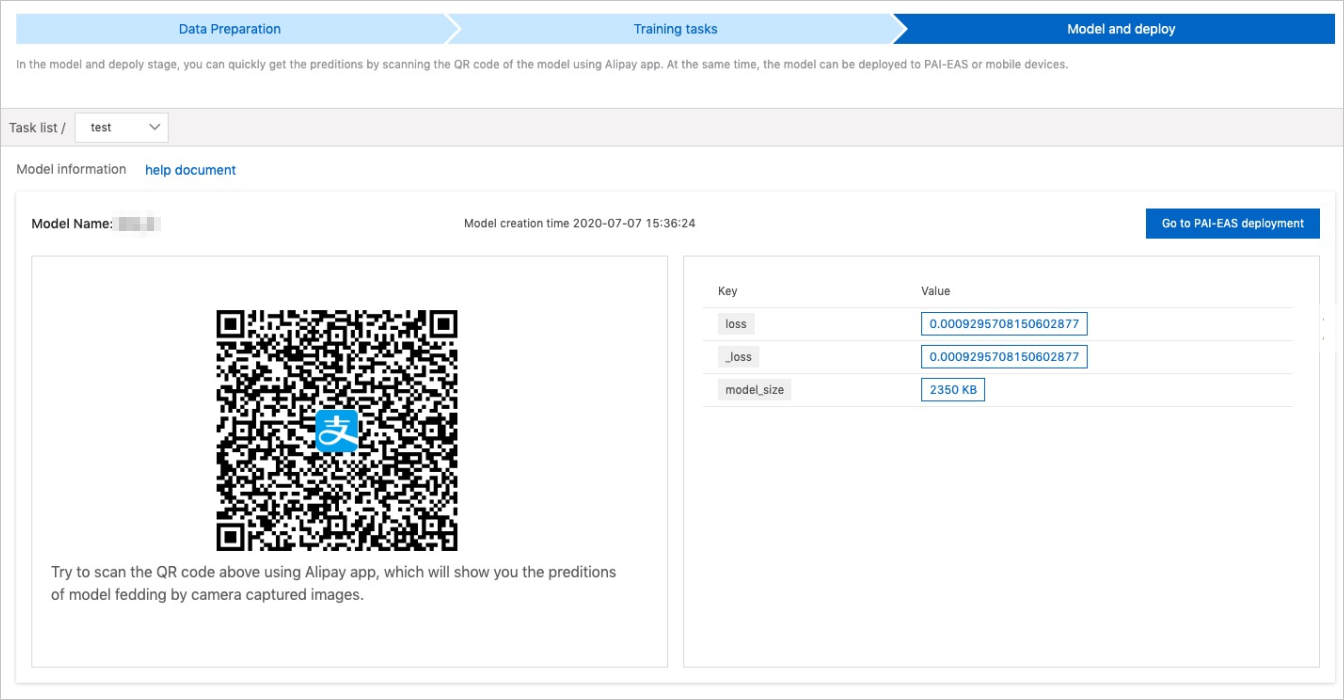1344x700 pixels.
Task: Click the QR code image
Action: point(337,431)
